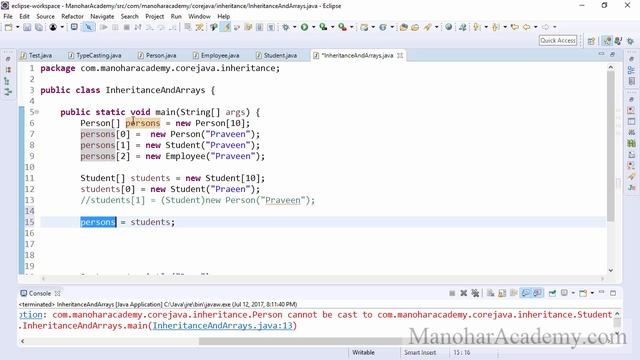Click the Save All toolbar icon
This screenshot has width=640, height=360.
[x=39, y=27]
